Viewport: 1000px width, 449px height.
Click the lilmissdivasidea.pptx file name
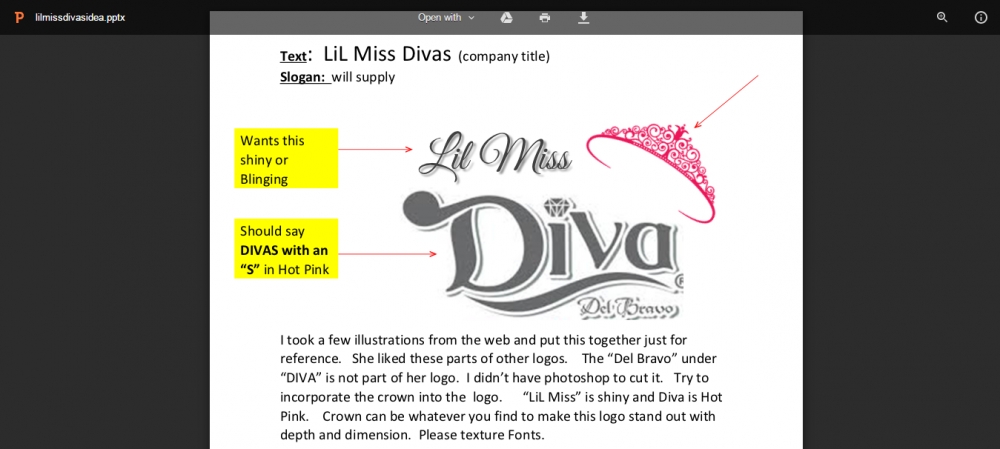point(80,17)
